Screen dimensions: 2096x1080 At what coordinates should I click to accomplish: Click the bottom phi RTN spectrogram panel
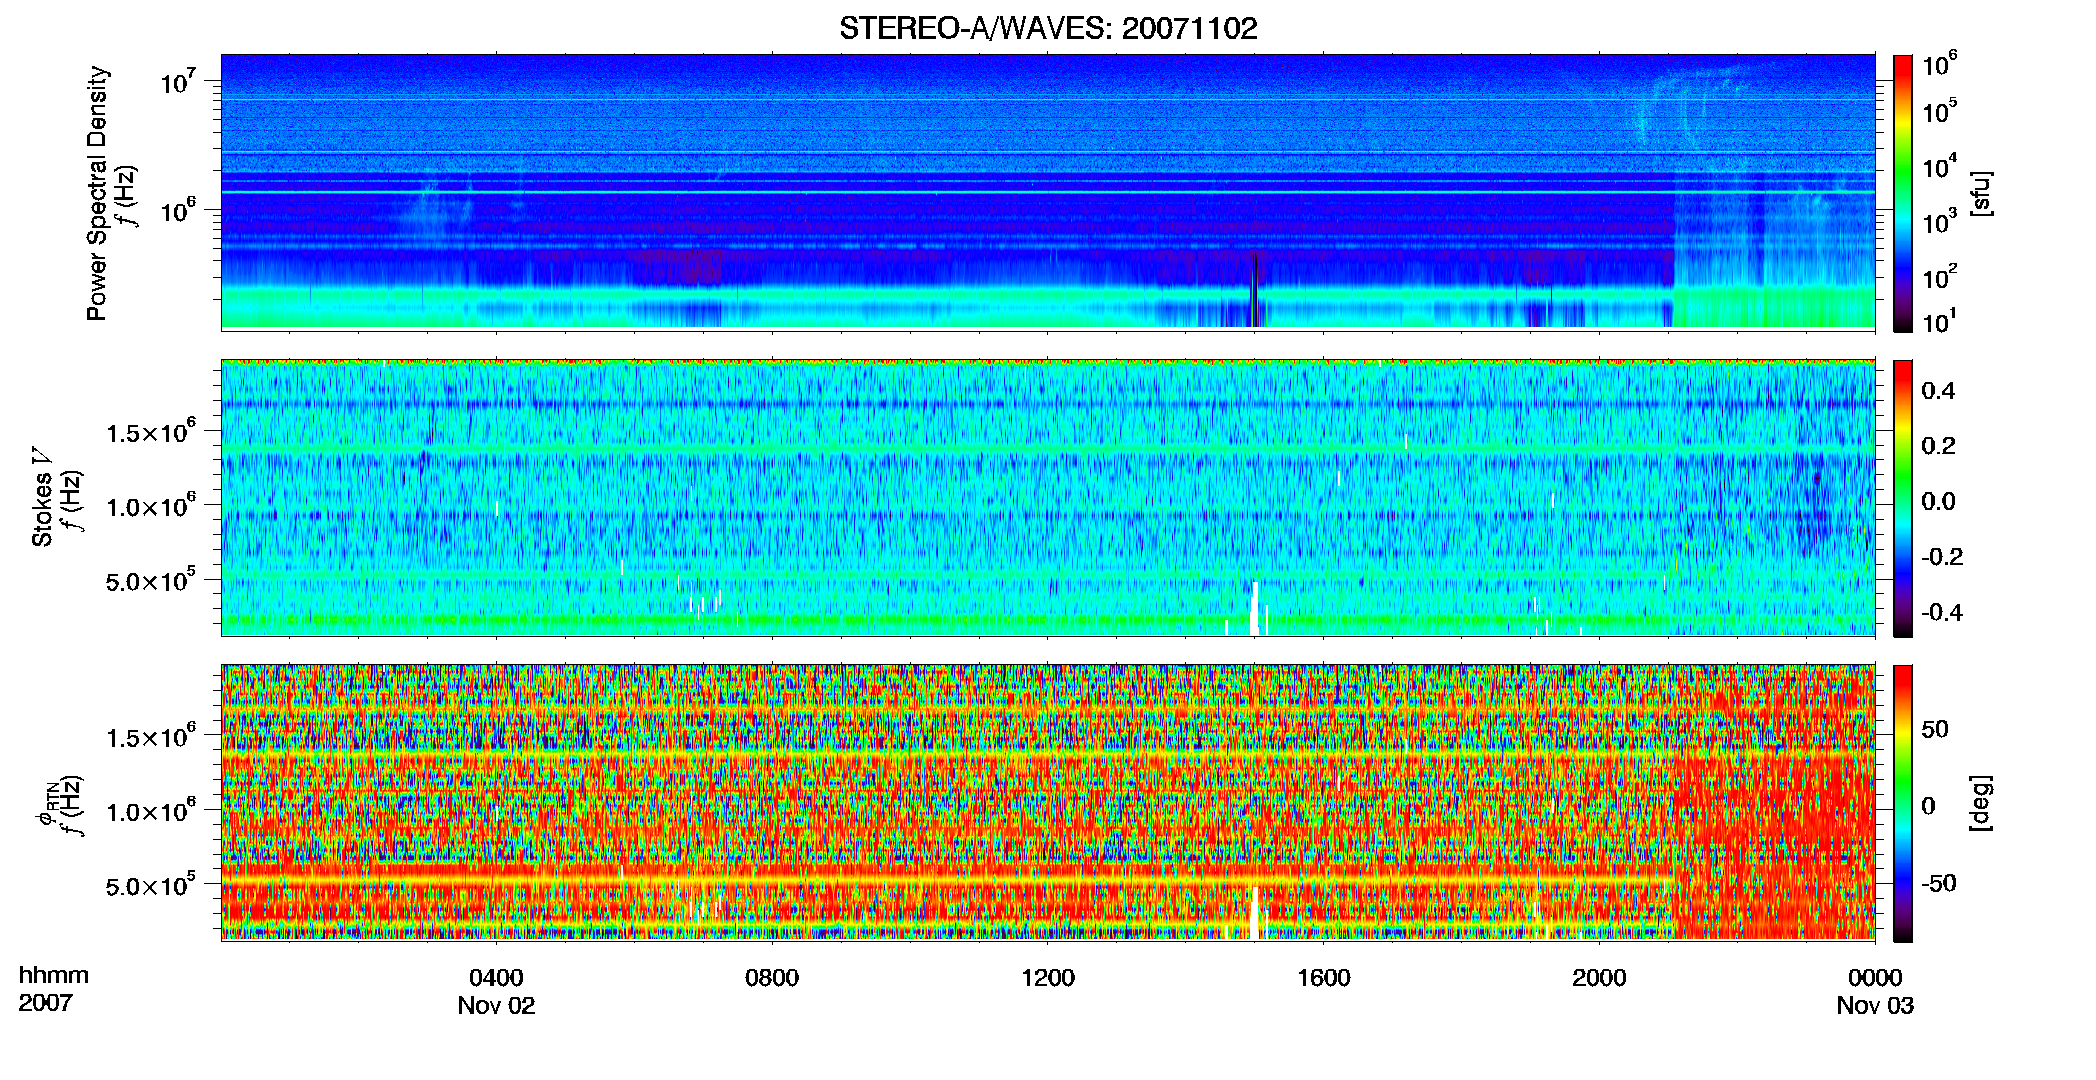click(1048, 803)
